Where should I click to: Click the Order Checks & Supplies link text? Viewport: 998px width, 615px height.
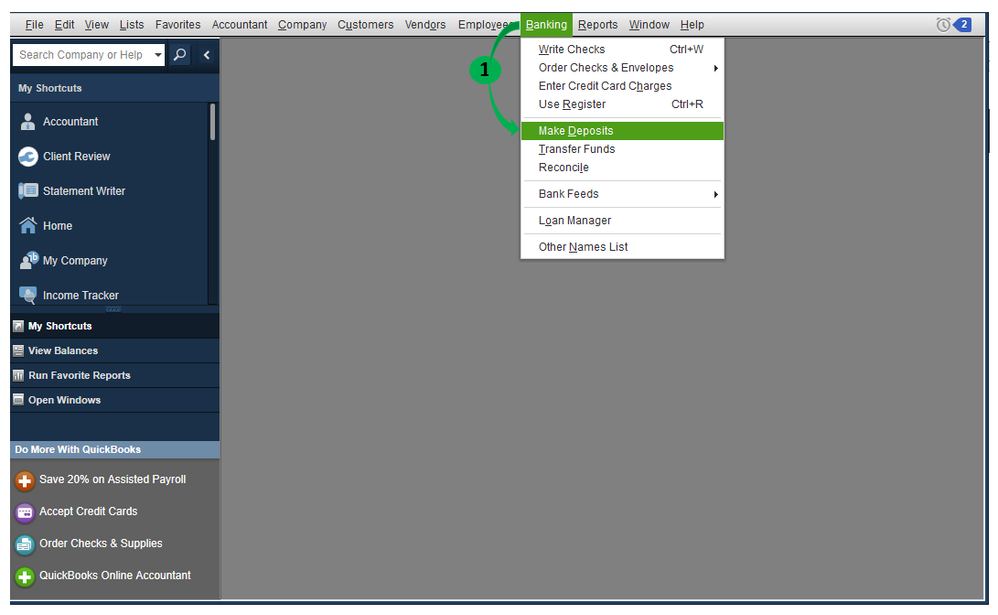(101, 543)
